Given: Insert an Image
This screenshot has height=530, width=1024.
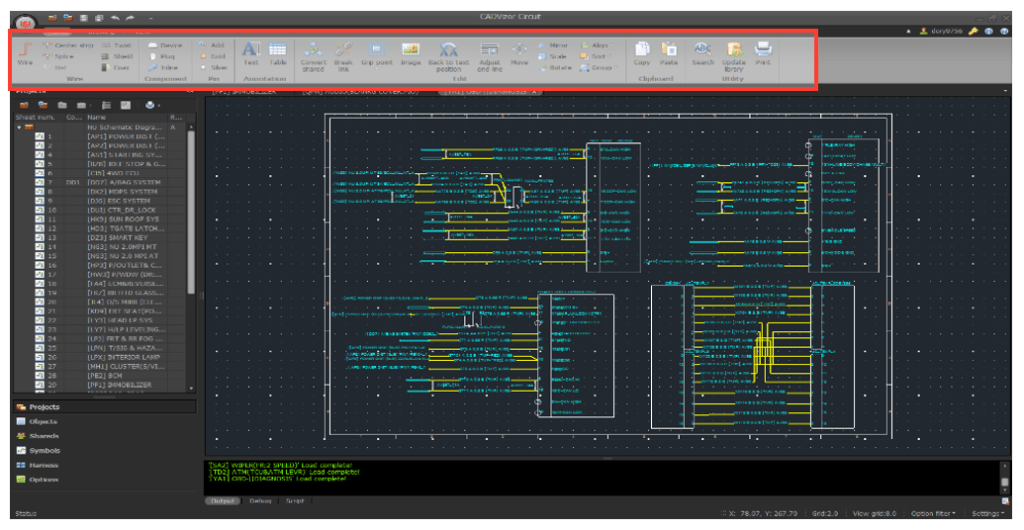Looking at the screenshot, I should click(411, 54).
